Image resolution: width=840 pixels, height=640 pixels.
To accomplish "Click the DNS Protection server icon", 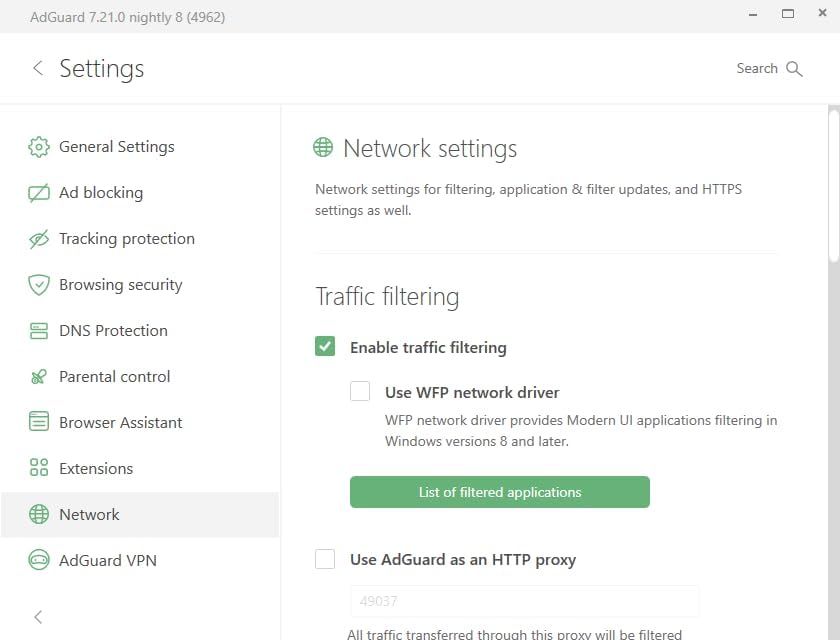I will (39, 331).
